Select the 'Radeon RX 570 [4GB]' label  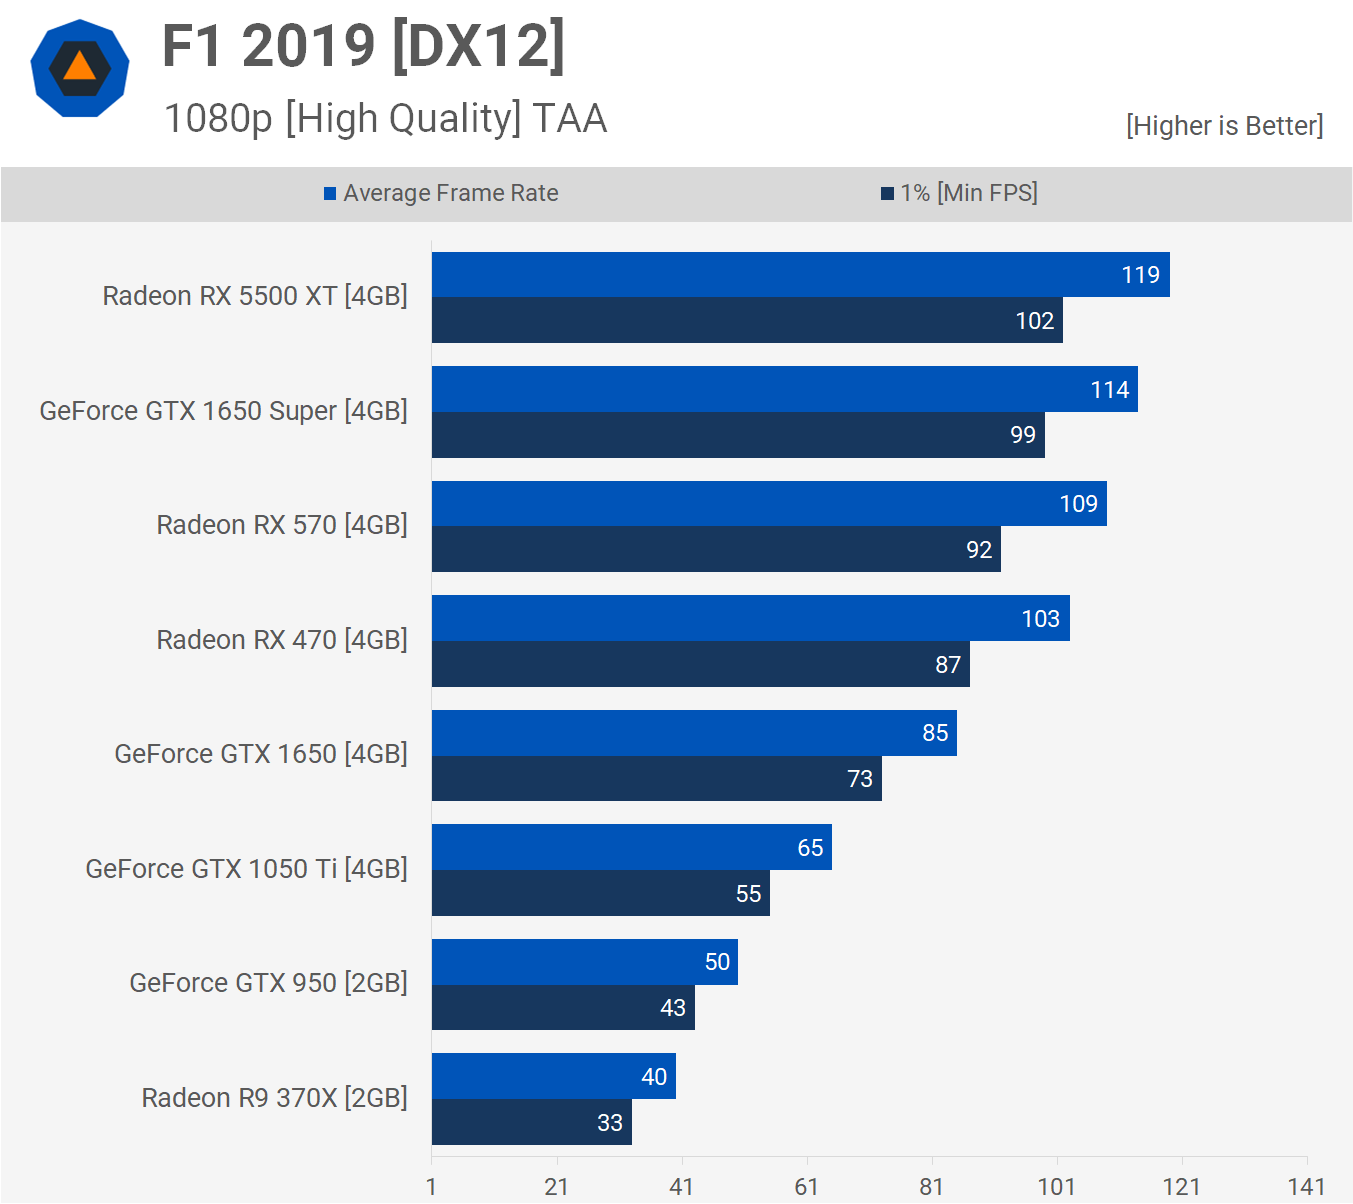282,525
